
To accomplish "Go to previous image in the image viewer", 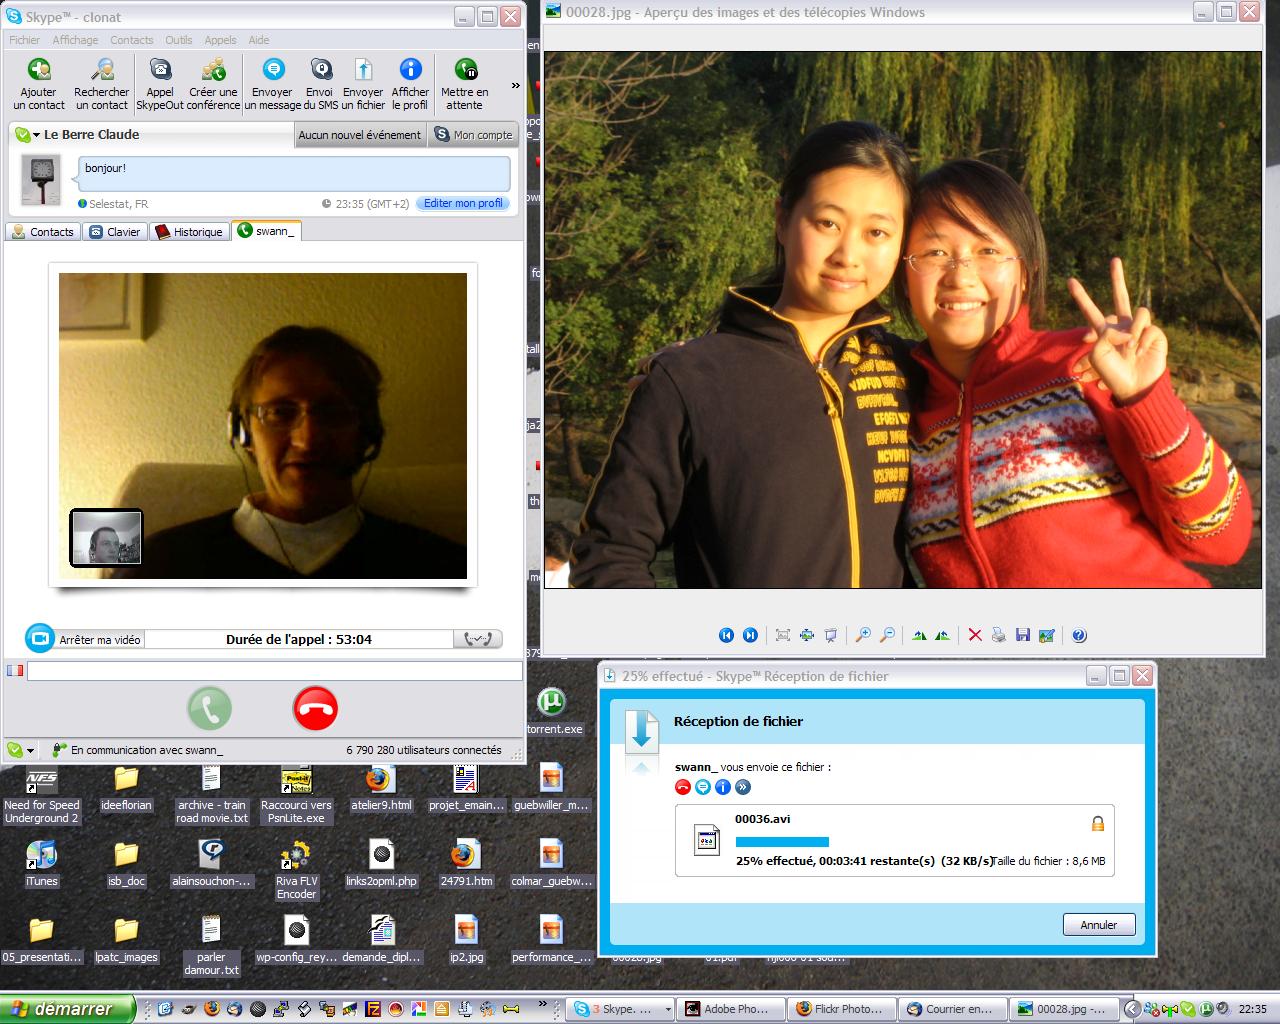I will point(726,635).
